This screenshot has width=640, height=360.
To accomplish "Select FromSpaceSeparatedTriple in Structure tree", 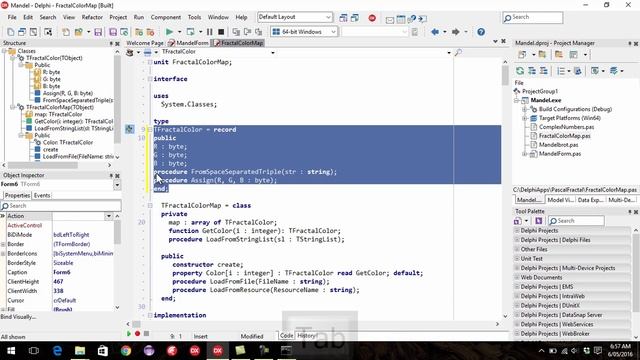I will [78, 100].
